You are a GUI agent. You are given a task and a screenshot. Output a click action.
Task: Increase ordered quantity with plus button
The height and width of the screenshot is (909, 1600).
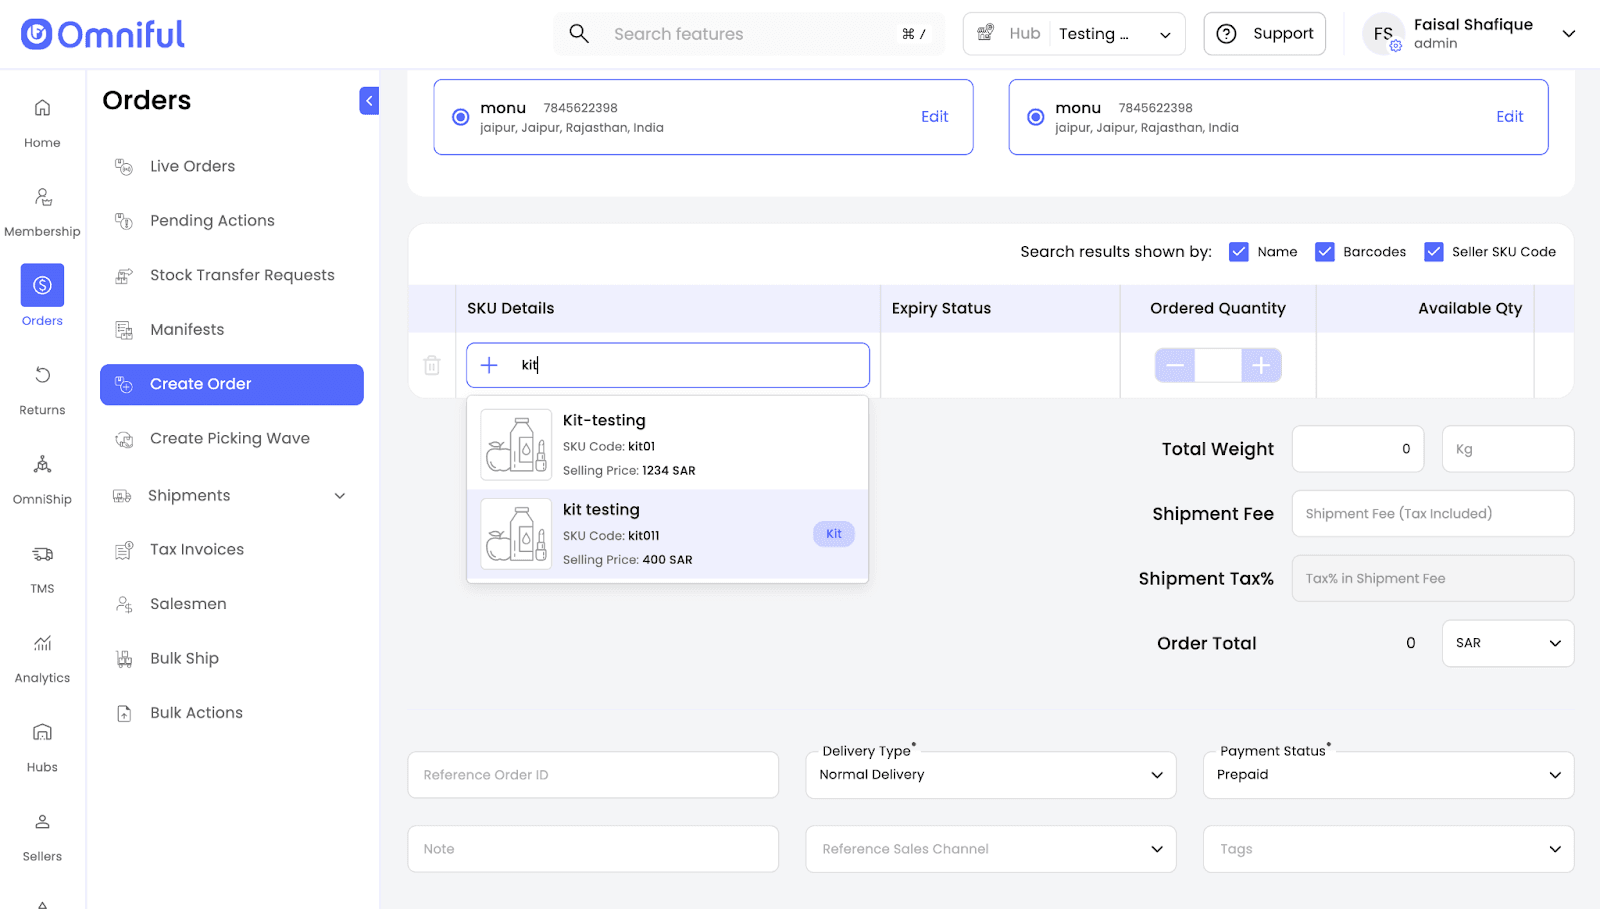(x=1261, y=366)
